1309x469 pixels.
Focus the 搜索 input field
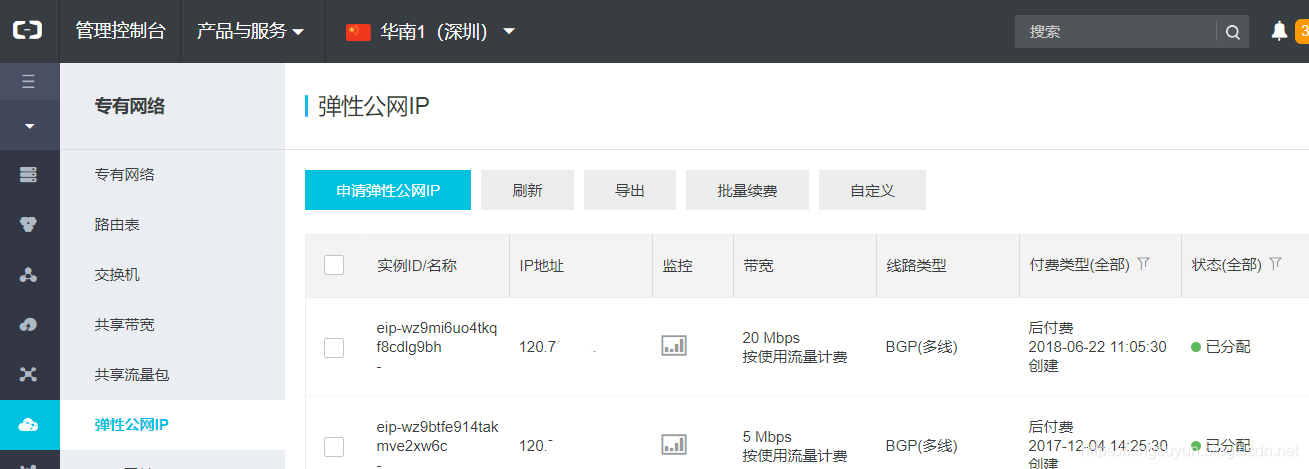point(1116,31)
